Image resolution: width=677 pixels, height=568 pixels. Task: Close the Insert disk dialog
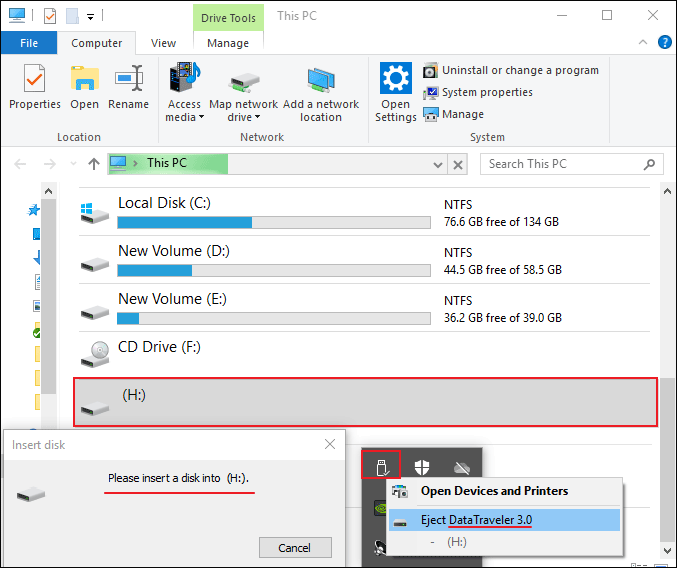click(x=330, y=444)
